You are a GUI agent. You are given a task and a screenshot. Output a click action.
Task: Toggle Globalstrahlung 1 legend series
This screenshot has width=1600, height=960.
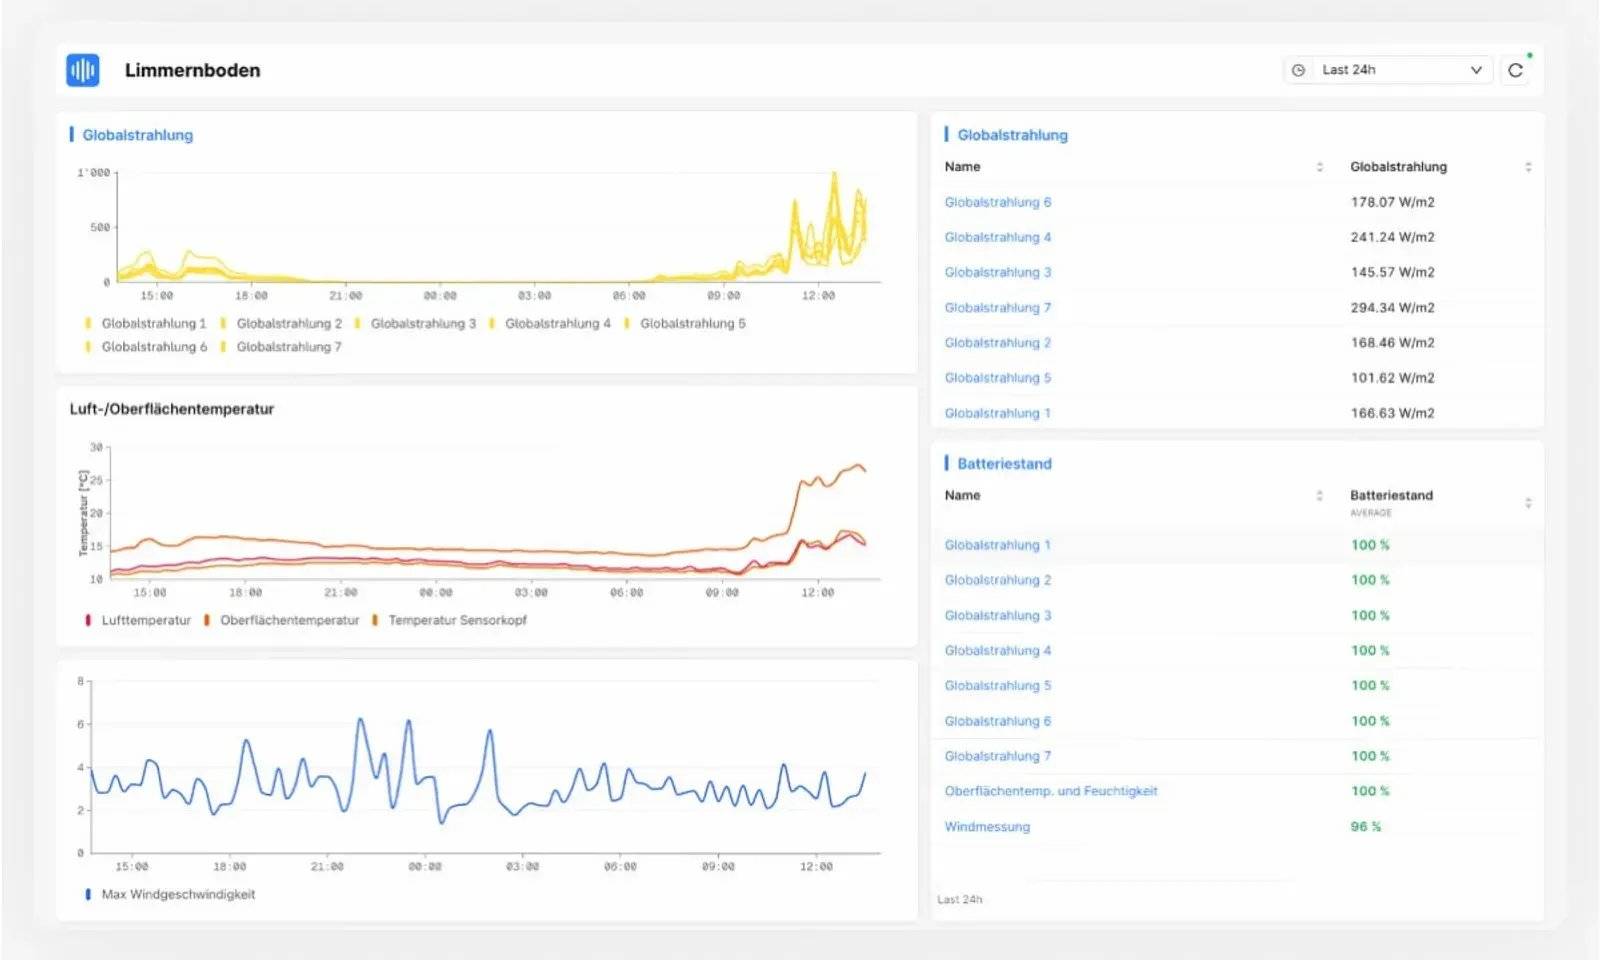pyautogui.click(x=146, y=324)
